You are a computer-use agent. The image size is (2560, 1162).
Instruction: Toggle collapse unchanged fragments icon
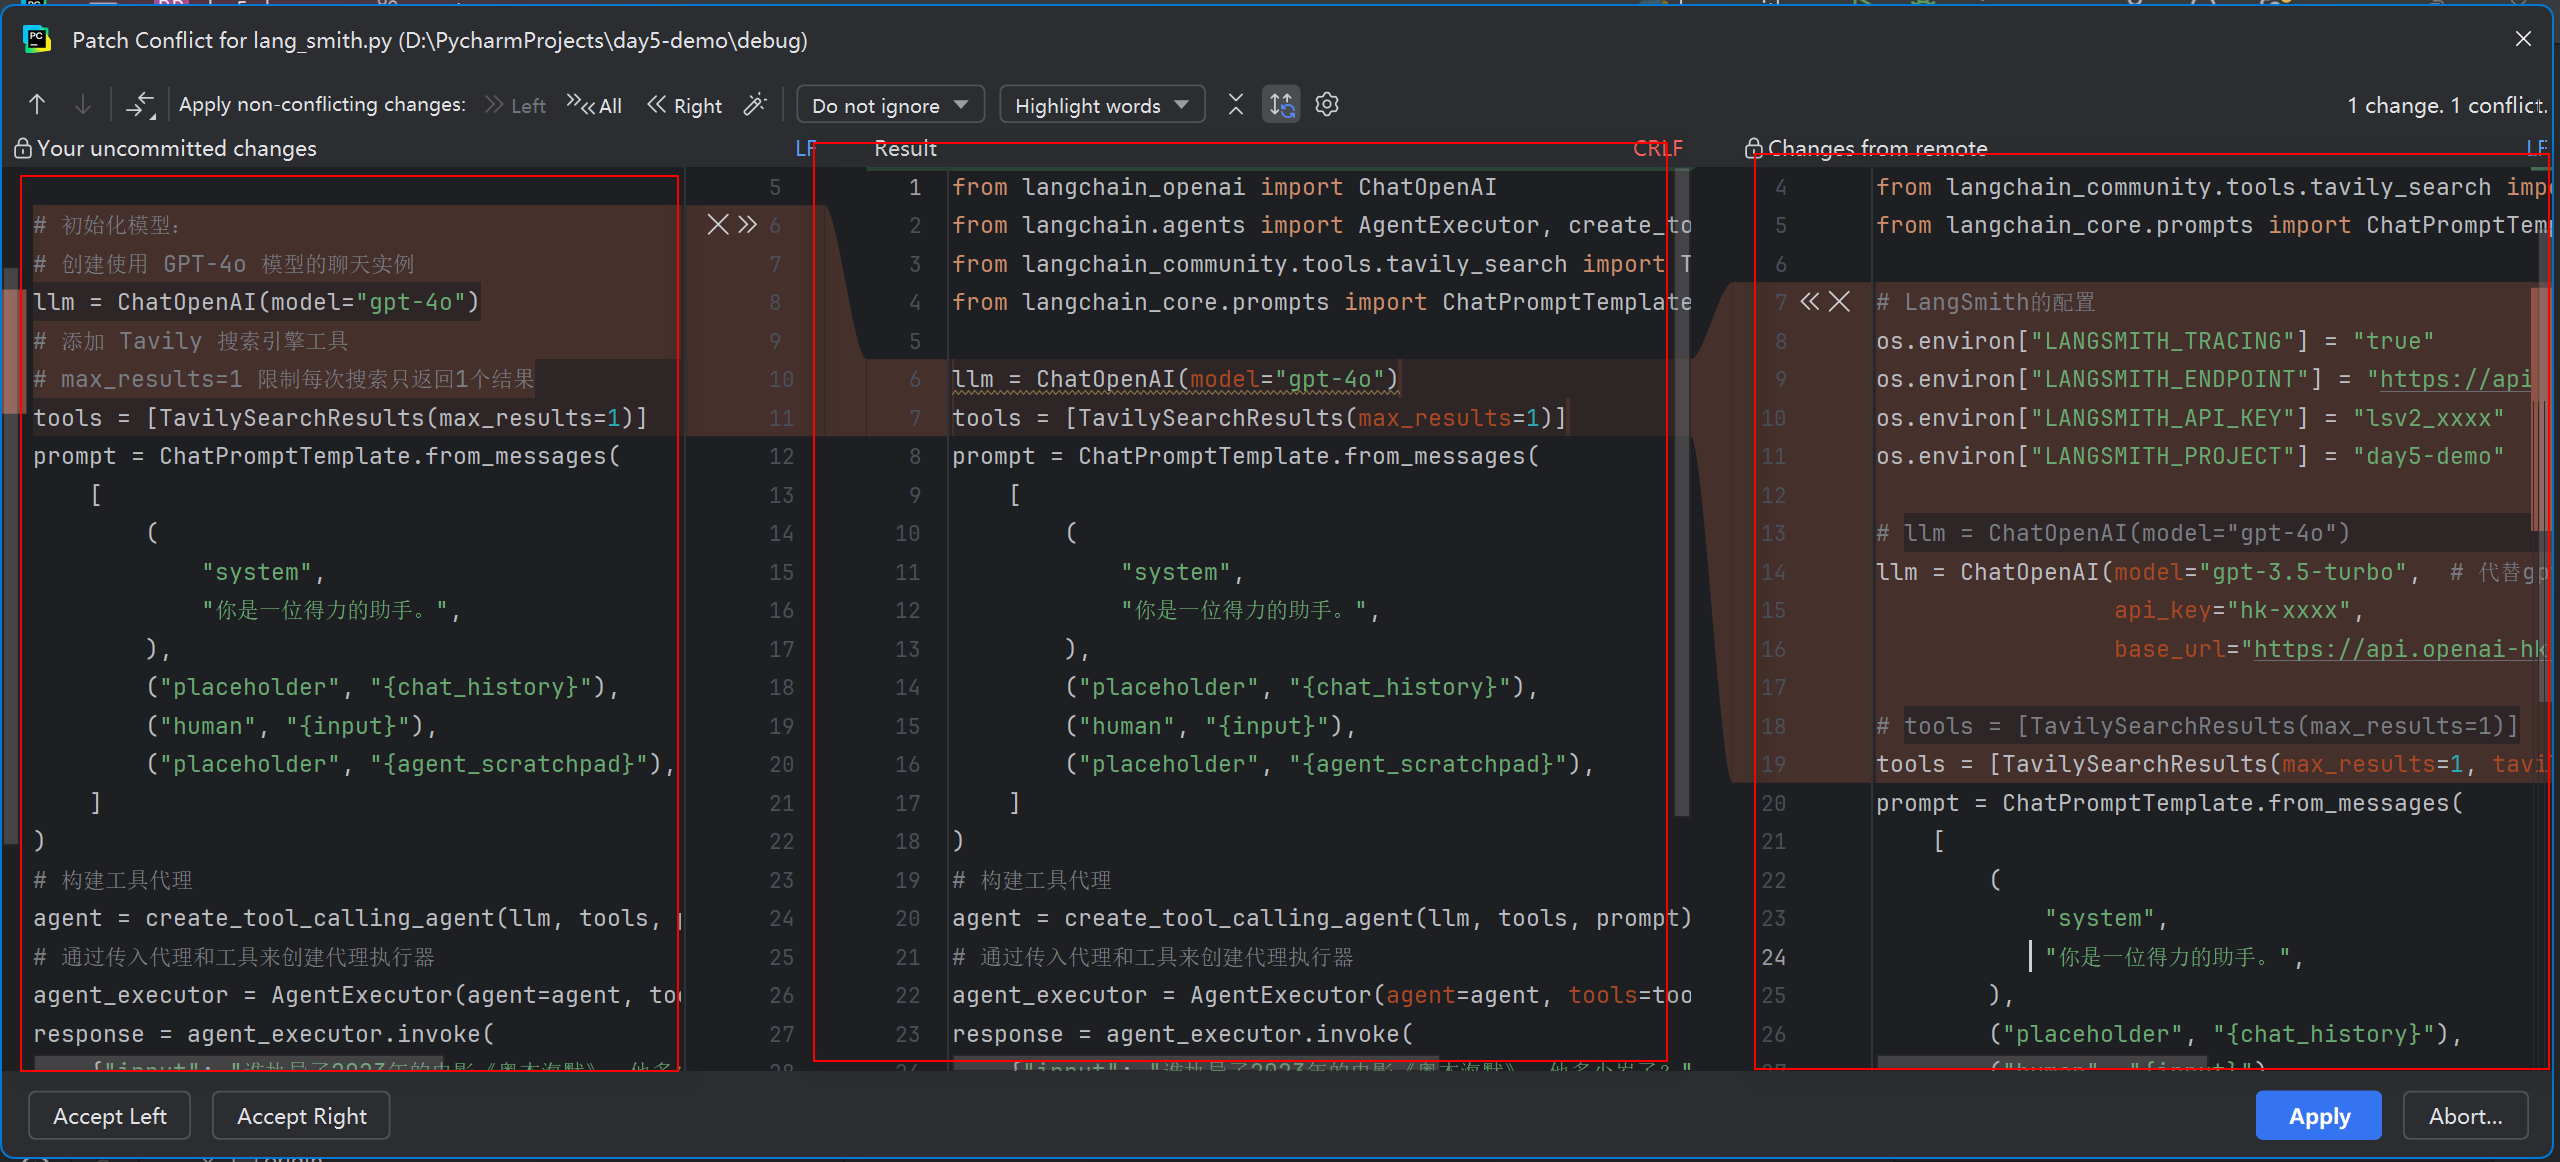coord(1236,104)
